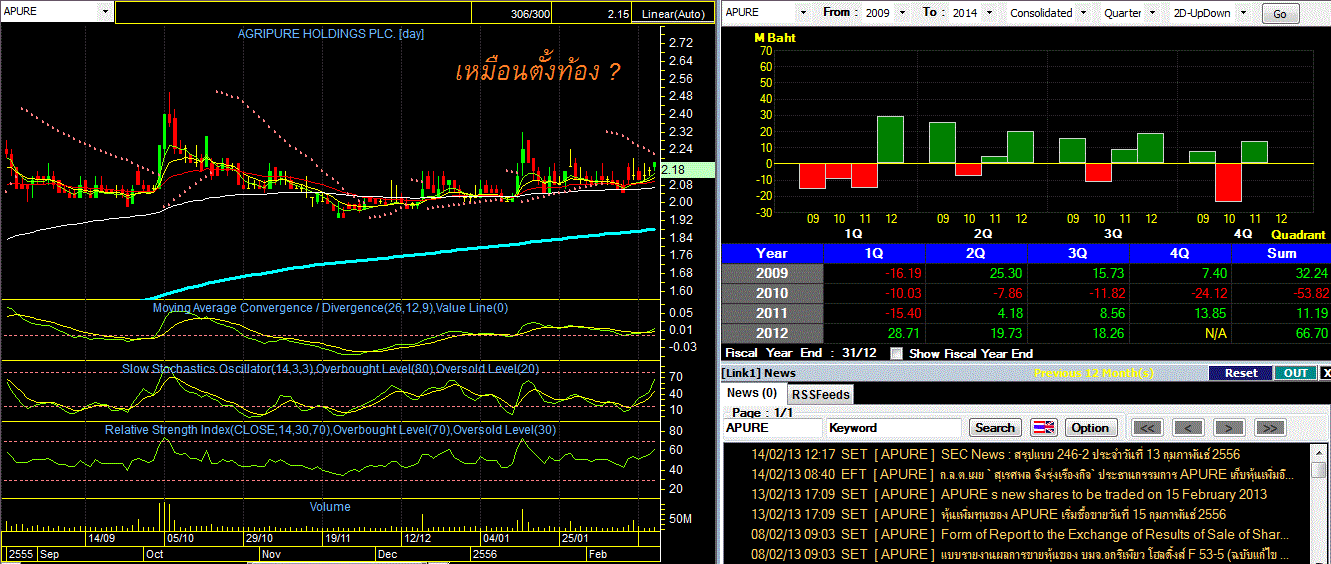Go to previous news page with < button

click(x=1187, y=427)
